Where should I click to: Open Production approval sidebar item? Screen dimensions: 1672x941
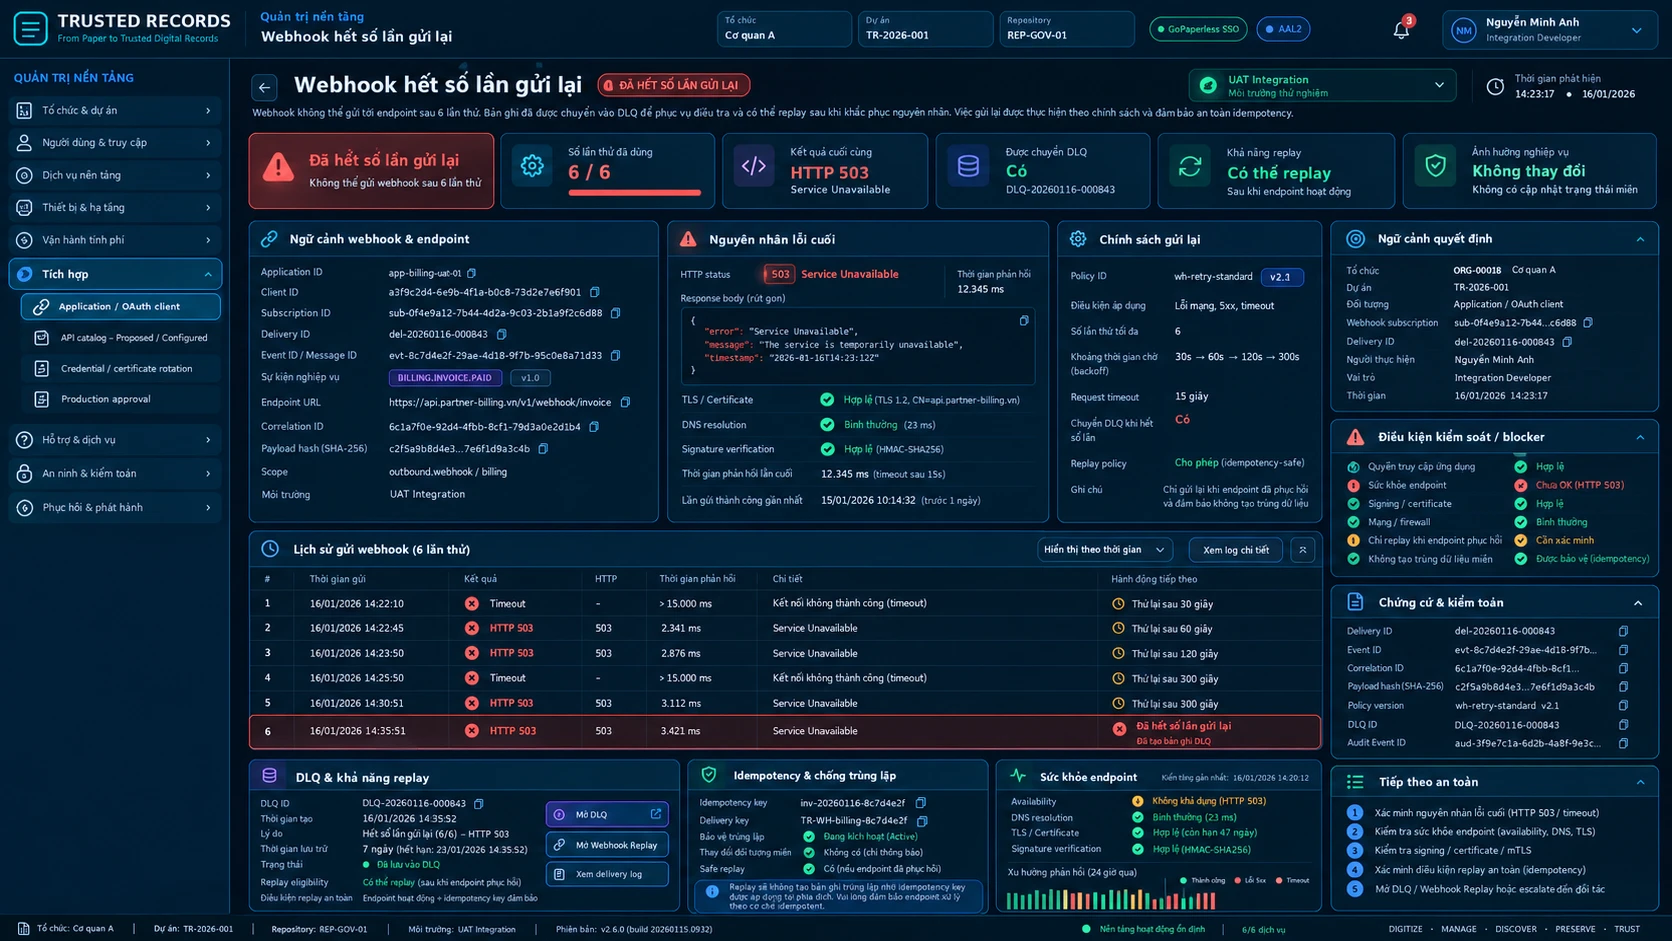[121, 399]
